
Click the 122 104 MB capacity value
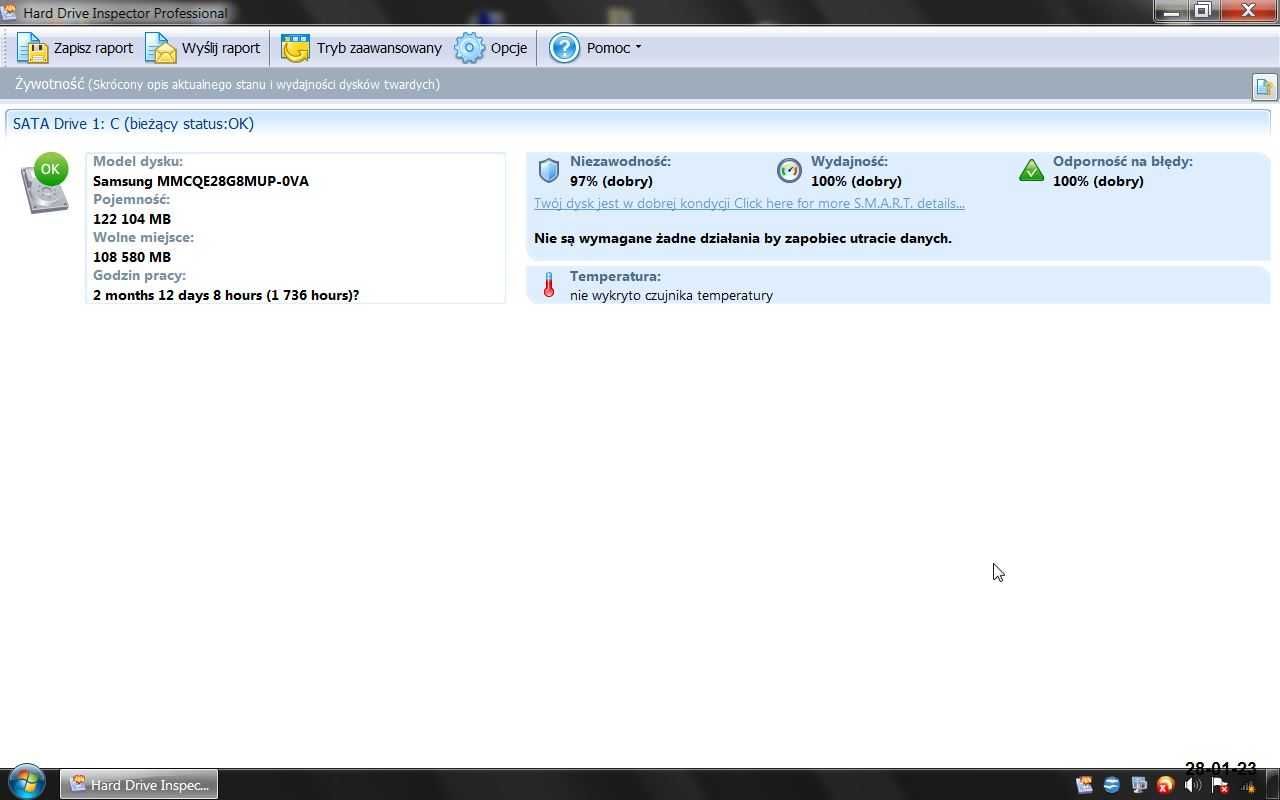[132, 219]
